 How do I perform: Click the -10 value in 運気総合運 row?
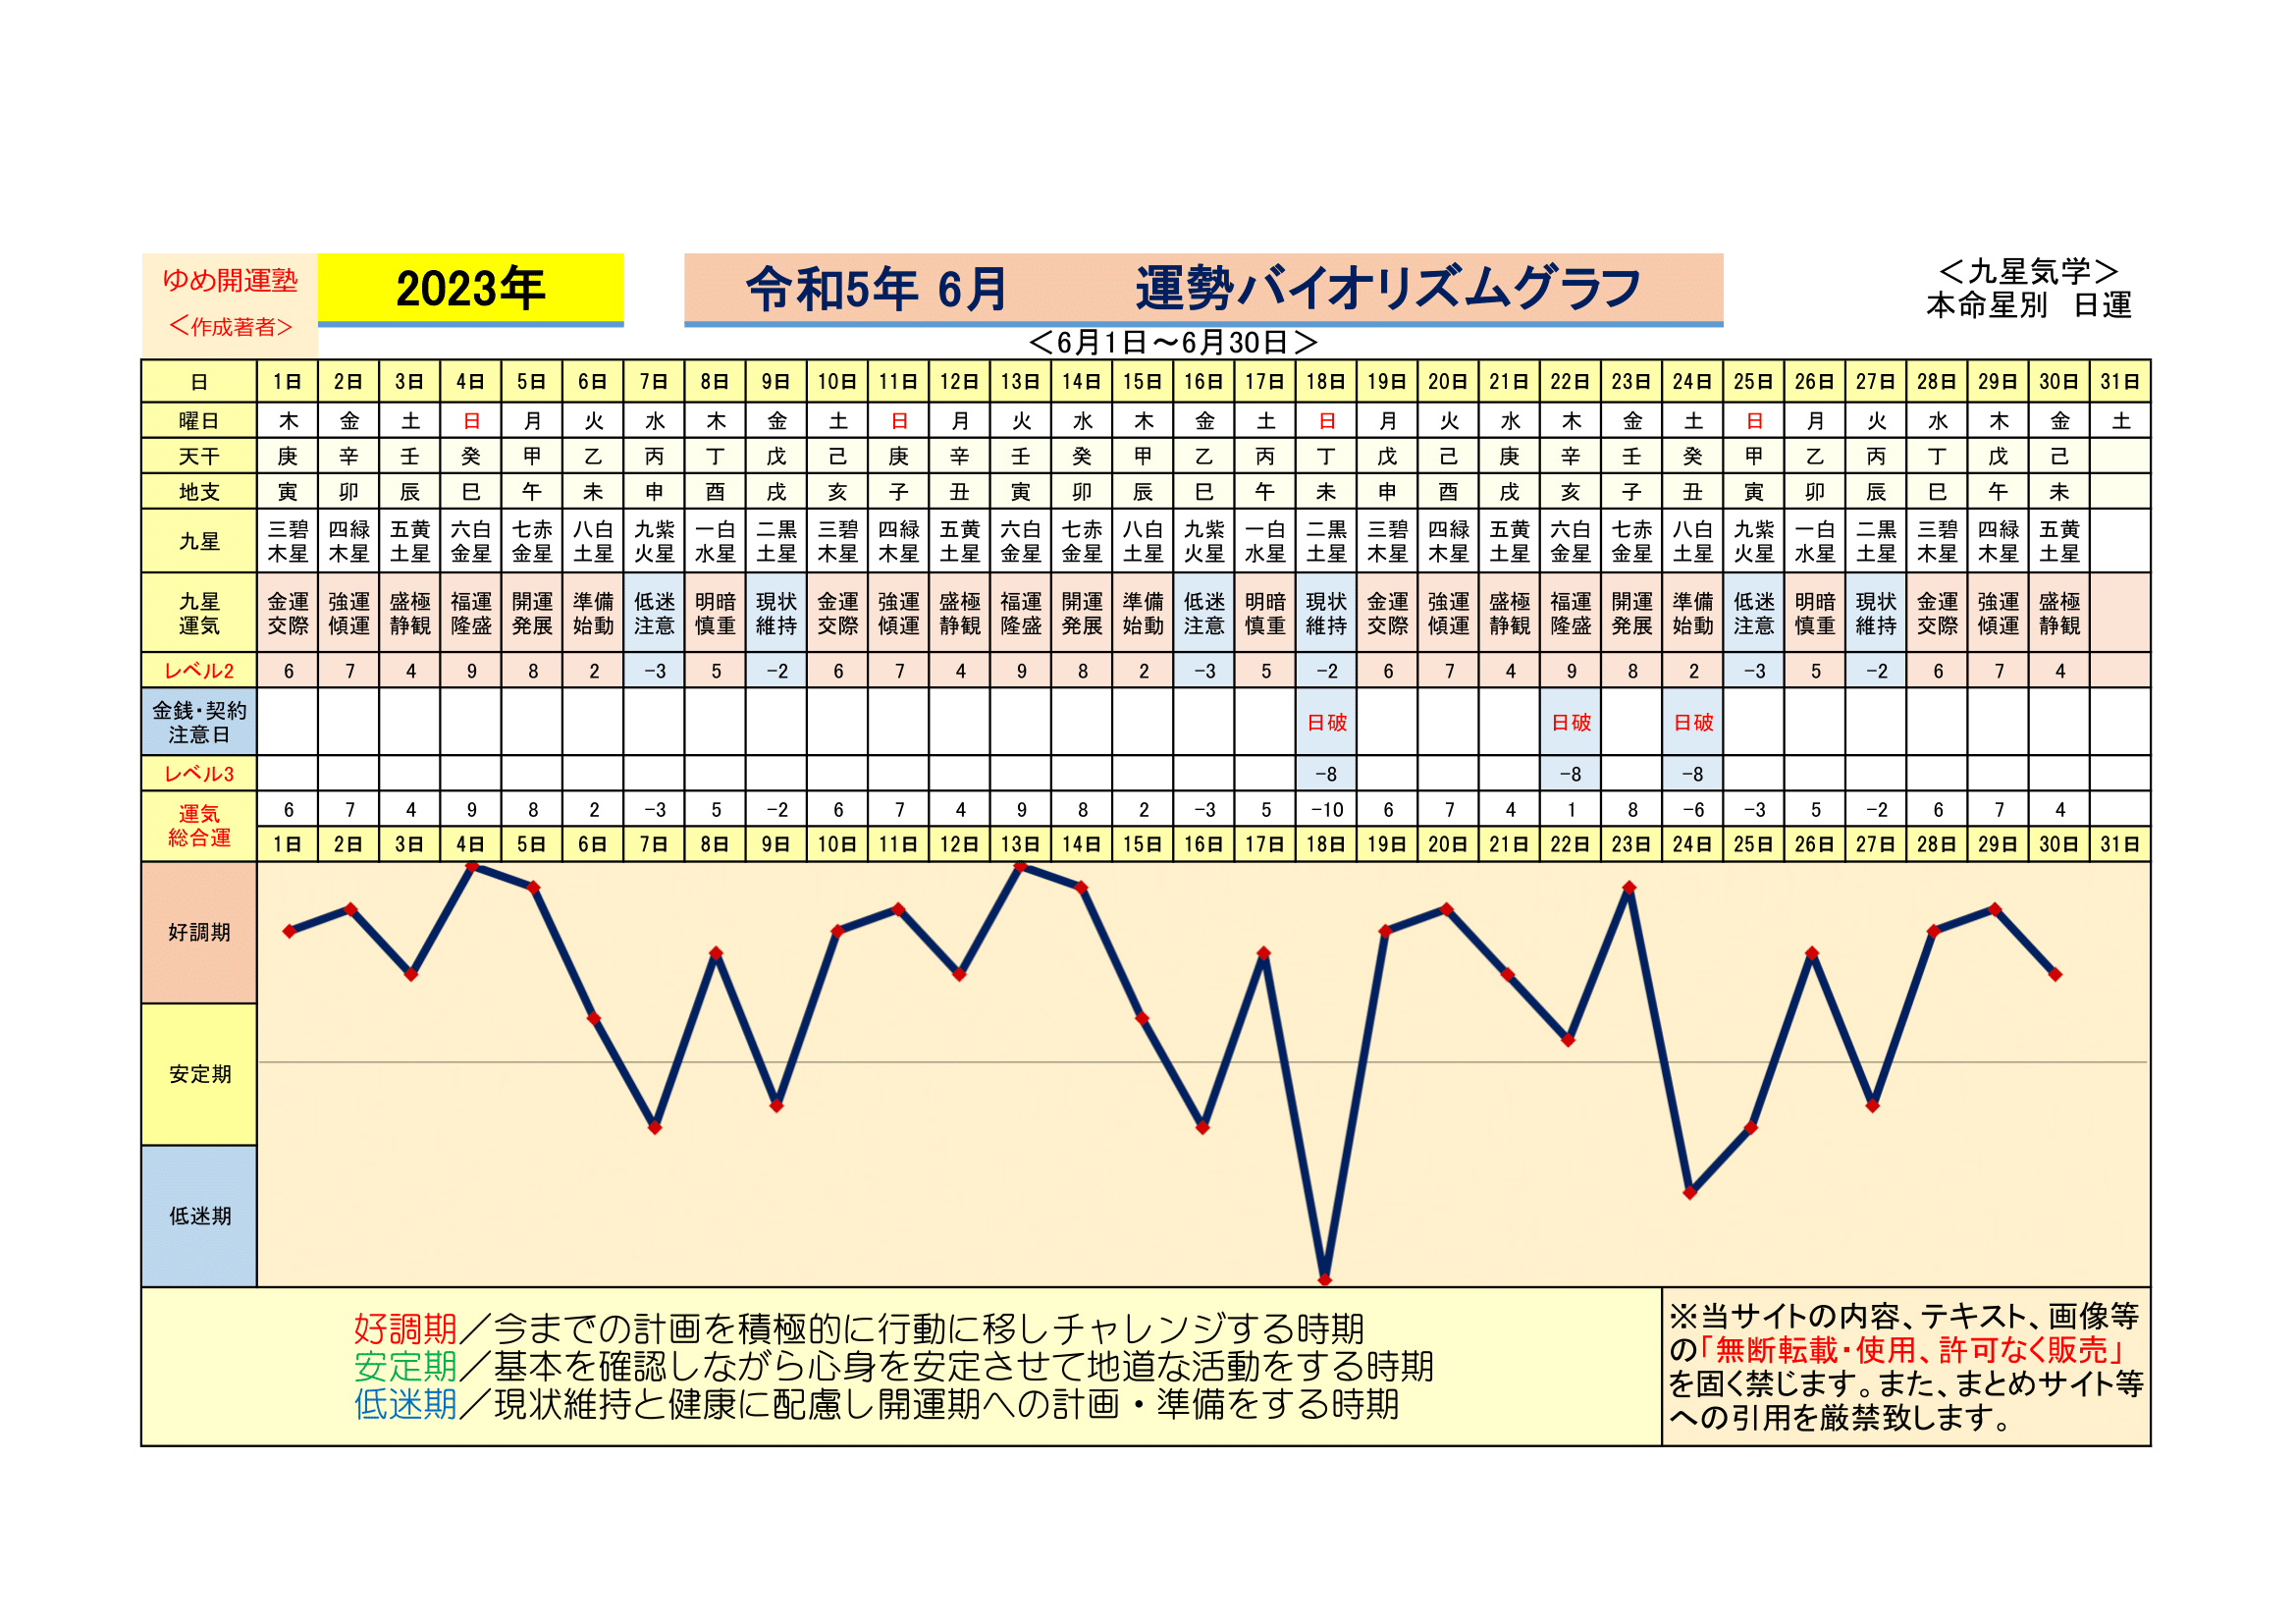[1326, 810]
